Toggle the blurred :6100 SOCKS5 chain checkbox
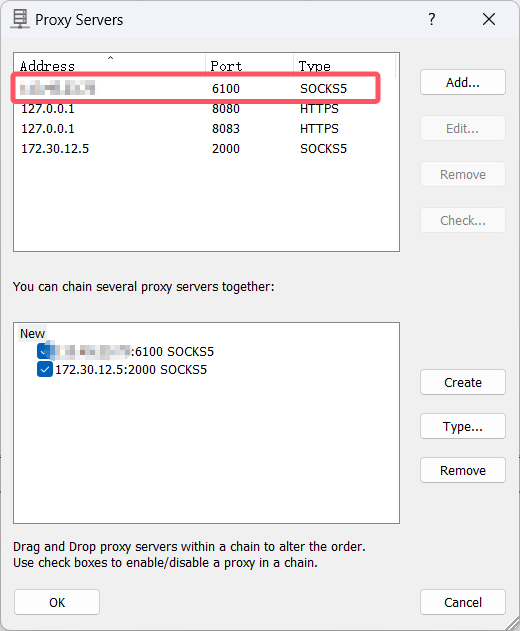This screenshot has height=631, width=520. point(43,351)
